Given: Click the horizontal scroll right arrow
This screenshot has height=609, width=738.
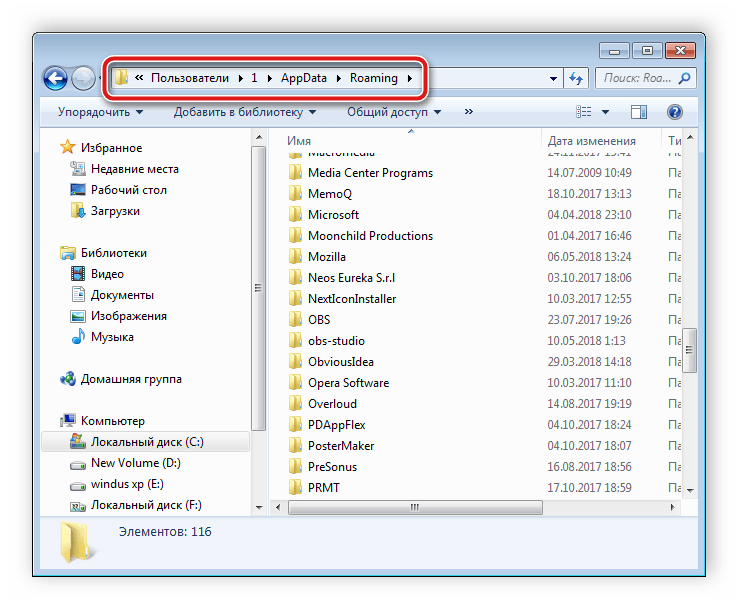Looking at the screenshot, I should [672, 507].
